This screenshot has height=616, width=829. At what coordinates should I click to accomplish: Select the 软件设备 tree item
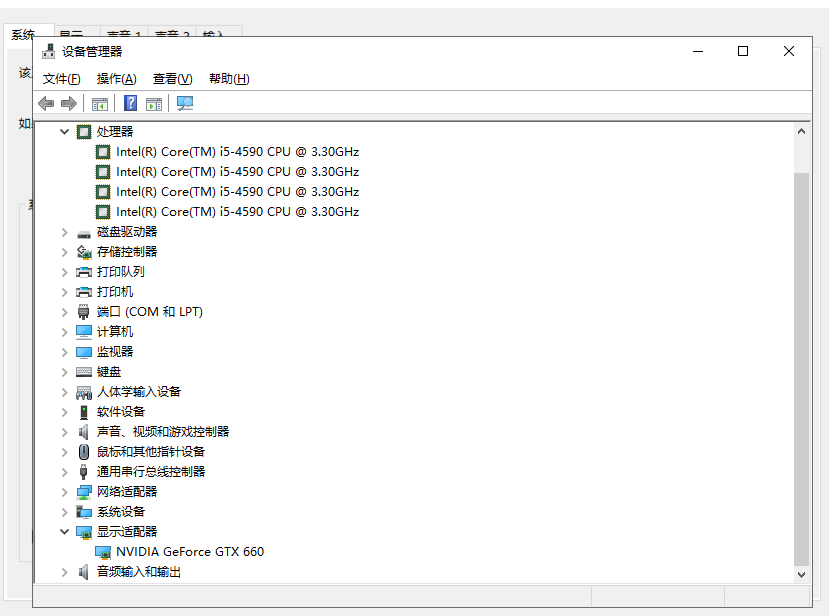tap(121, 412)
